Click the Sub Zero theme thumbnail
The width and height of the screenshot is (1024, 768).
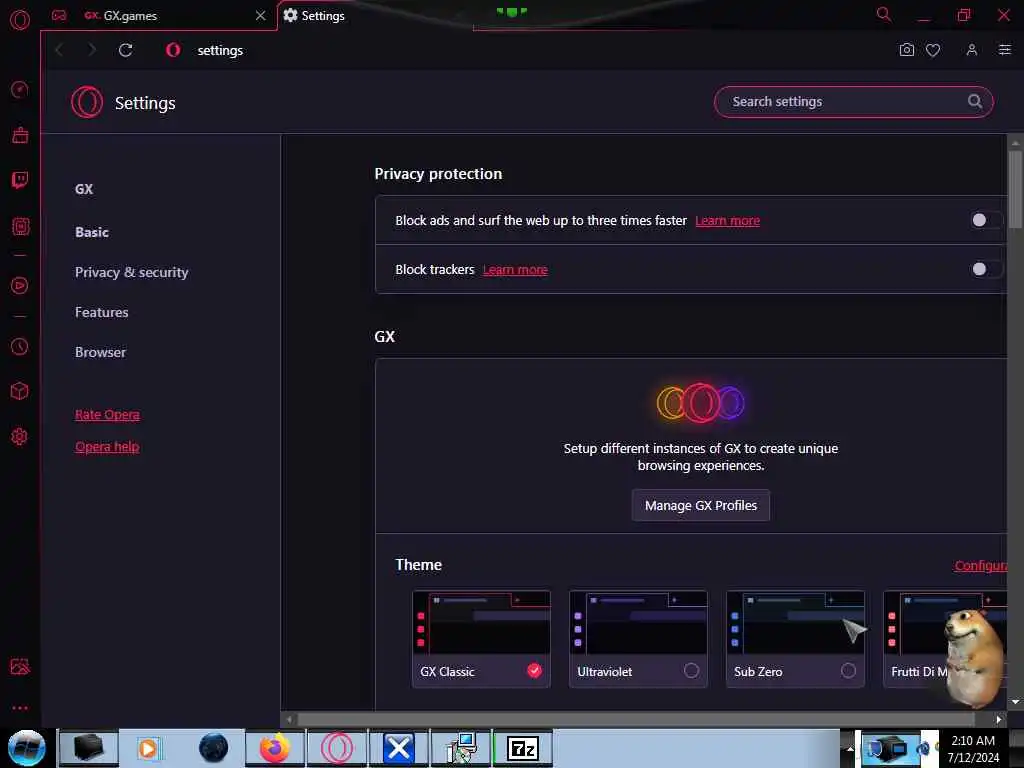pos(795,624)
